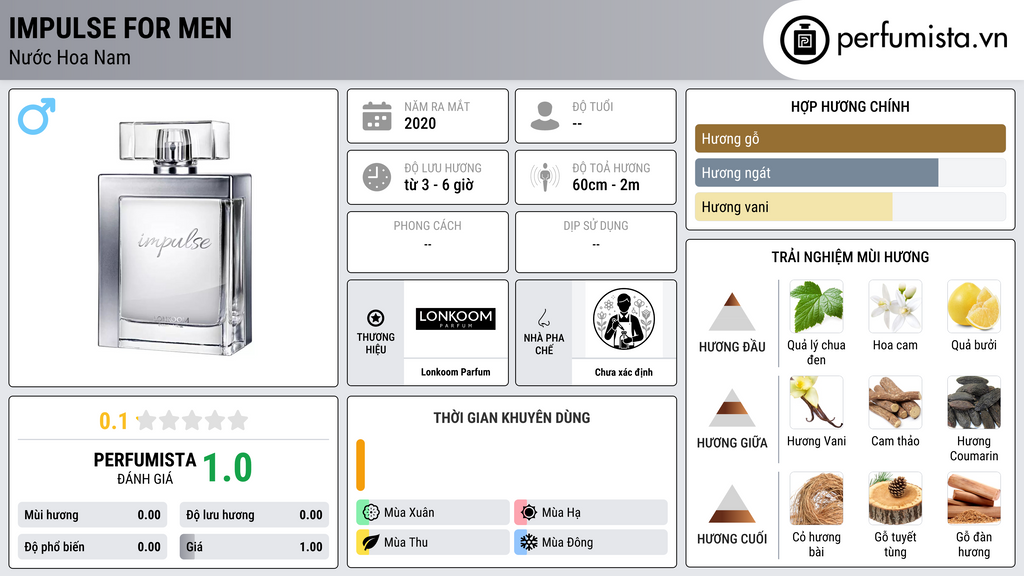Select the Hoa cam note image
Screen dimensions: 1024x576
895,307
